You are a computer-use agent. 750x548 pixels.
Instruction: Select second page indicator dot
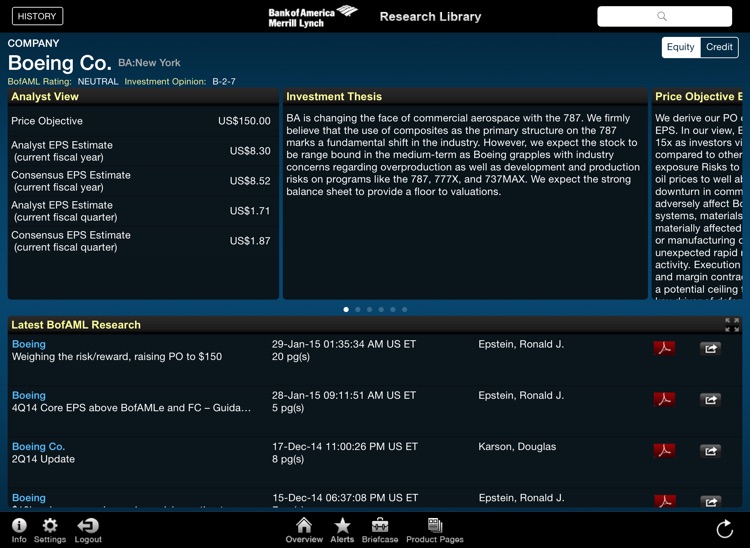358,309
